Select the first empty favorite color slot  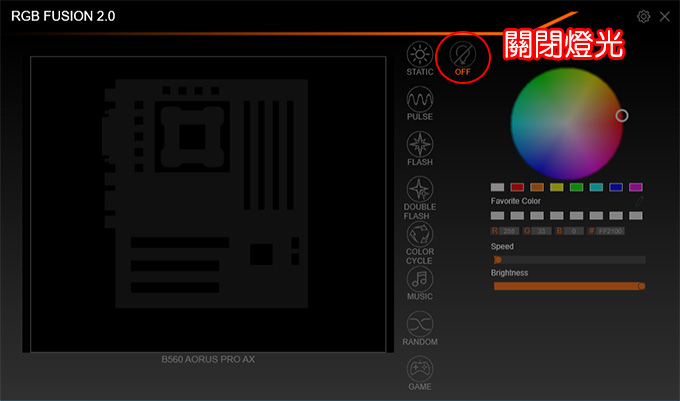coord(497,215)
